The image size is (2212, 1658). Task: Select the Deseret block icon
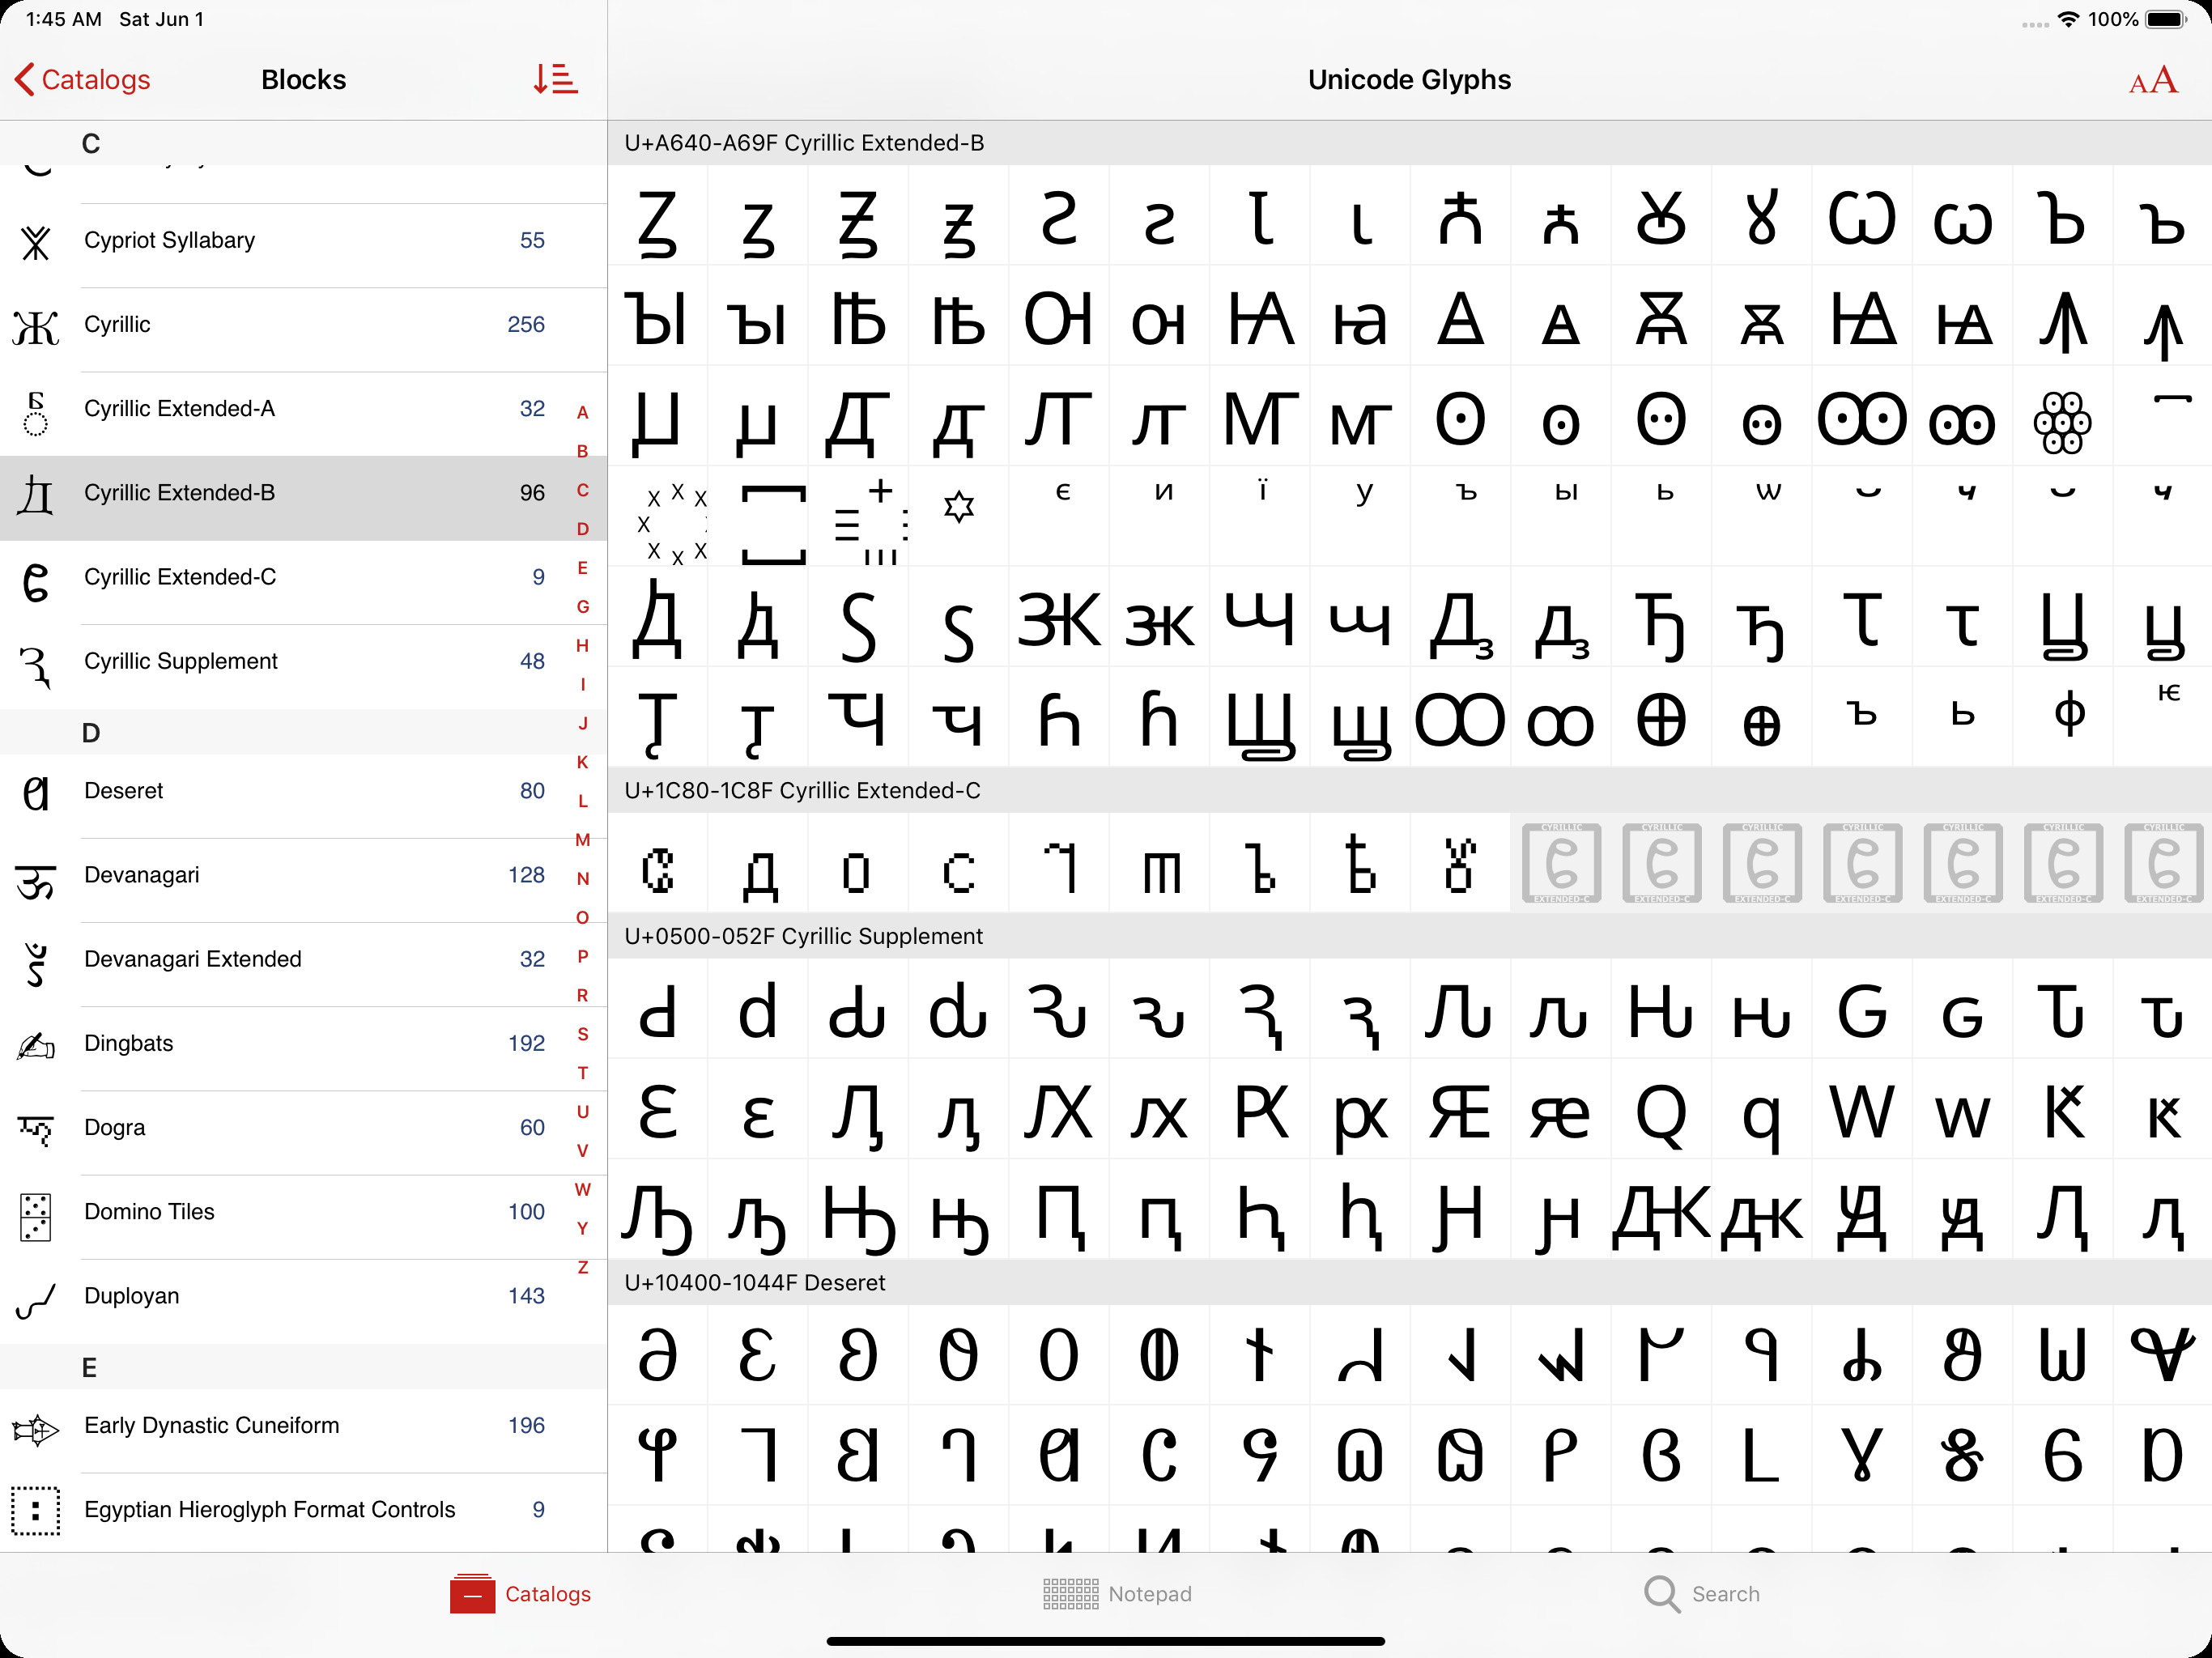(36, 793)
